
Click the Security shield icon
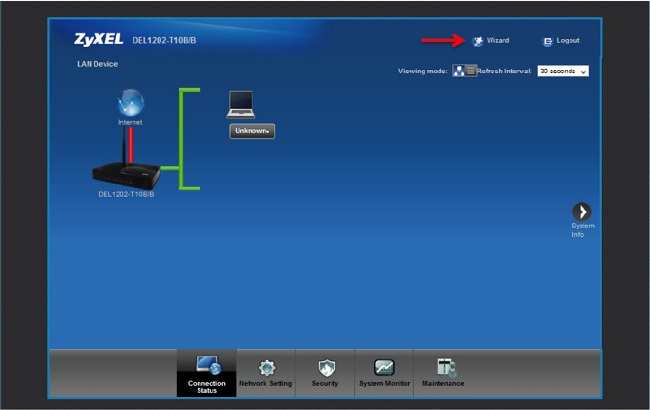pyautogui.click(x=326, y=368)
